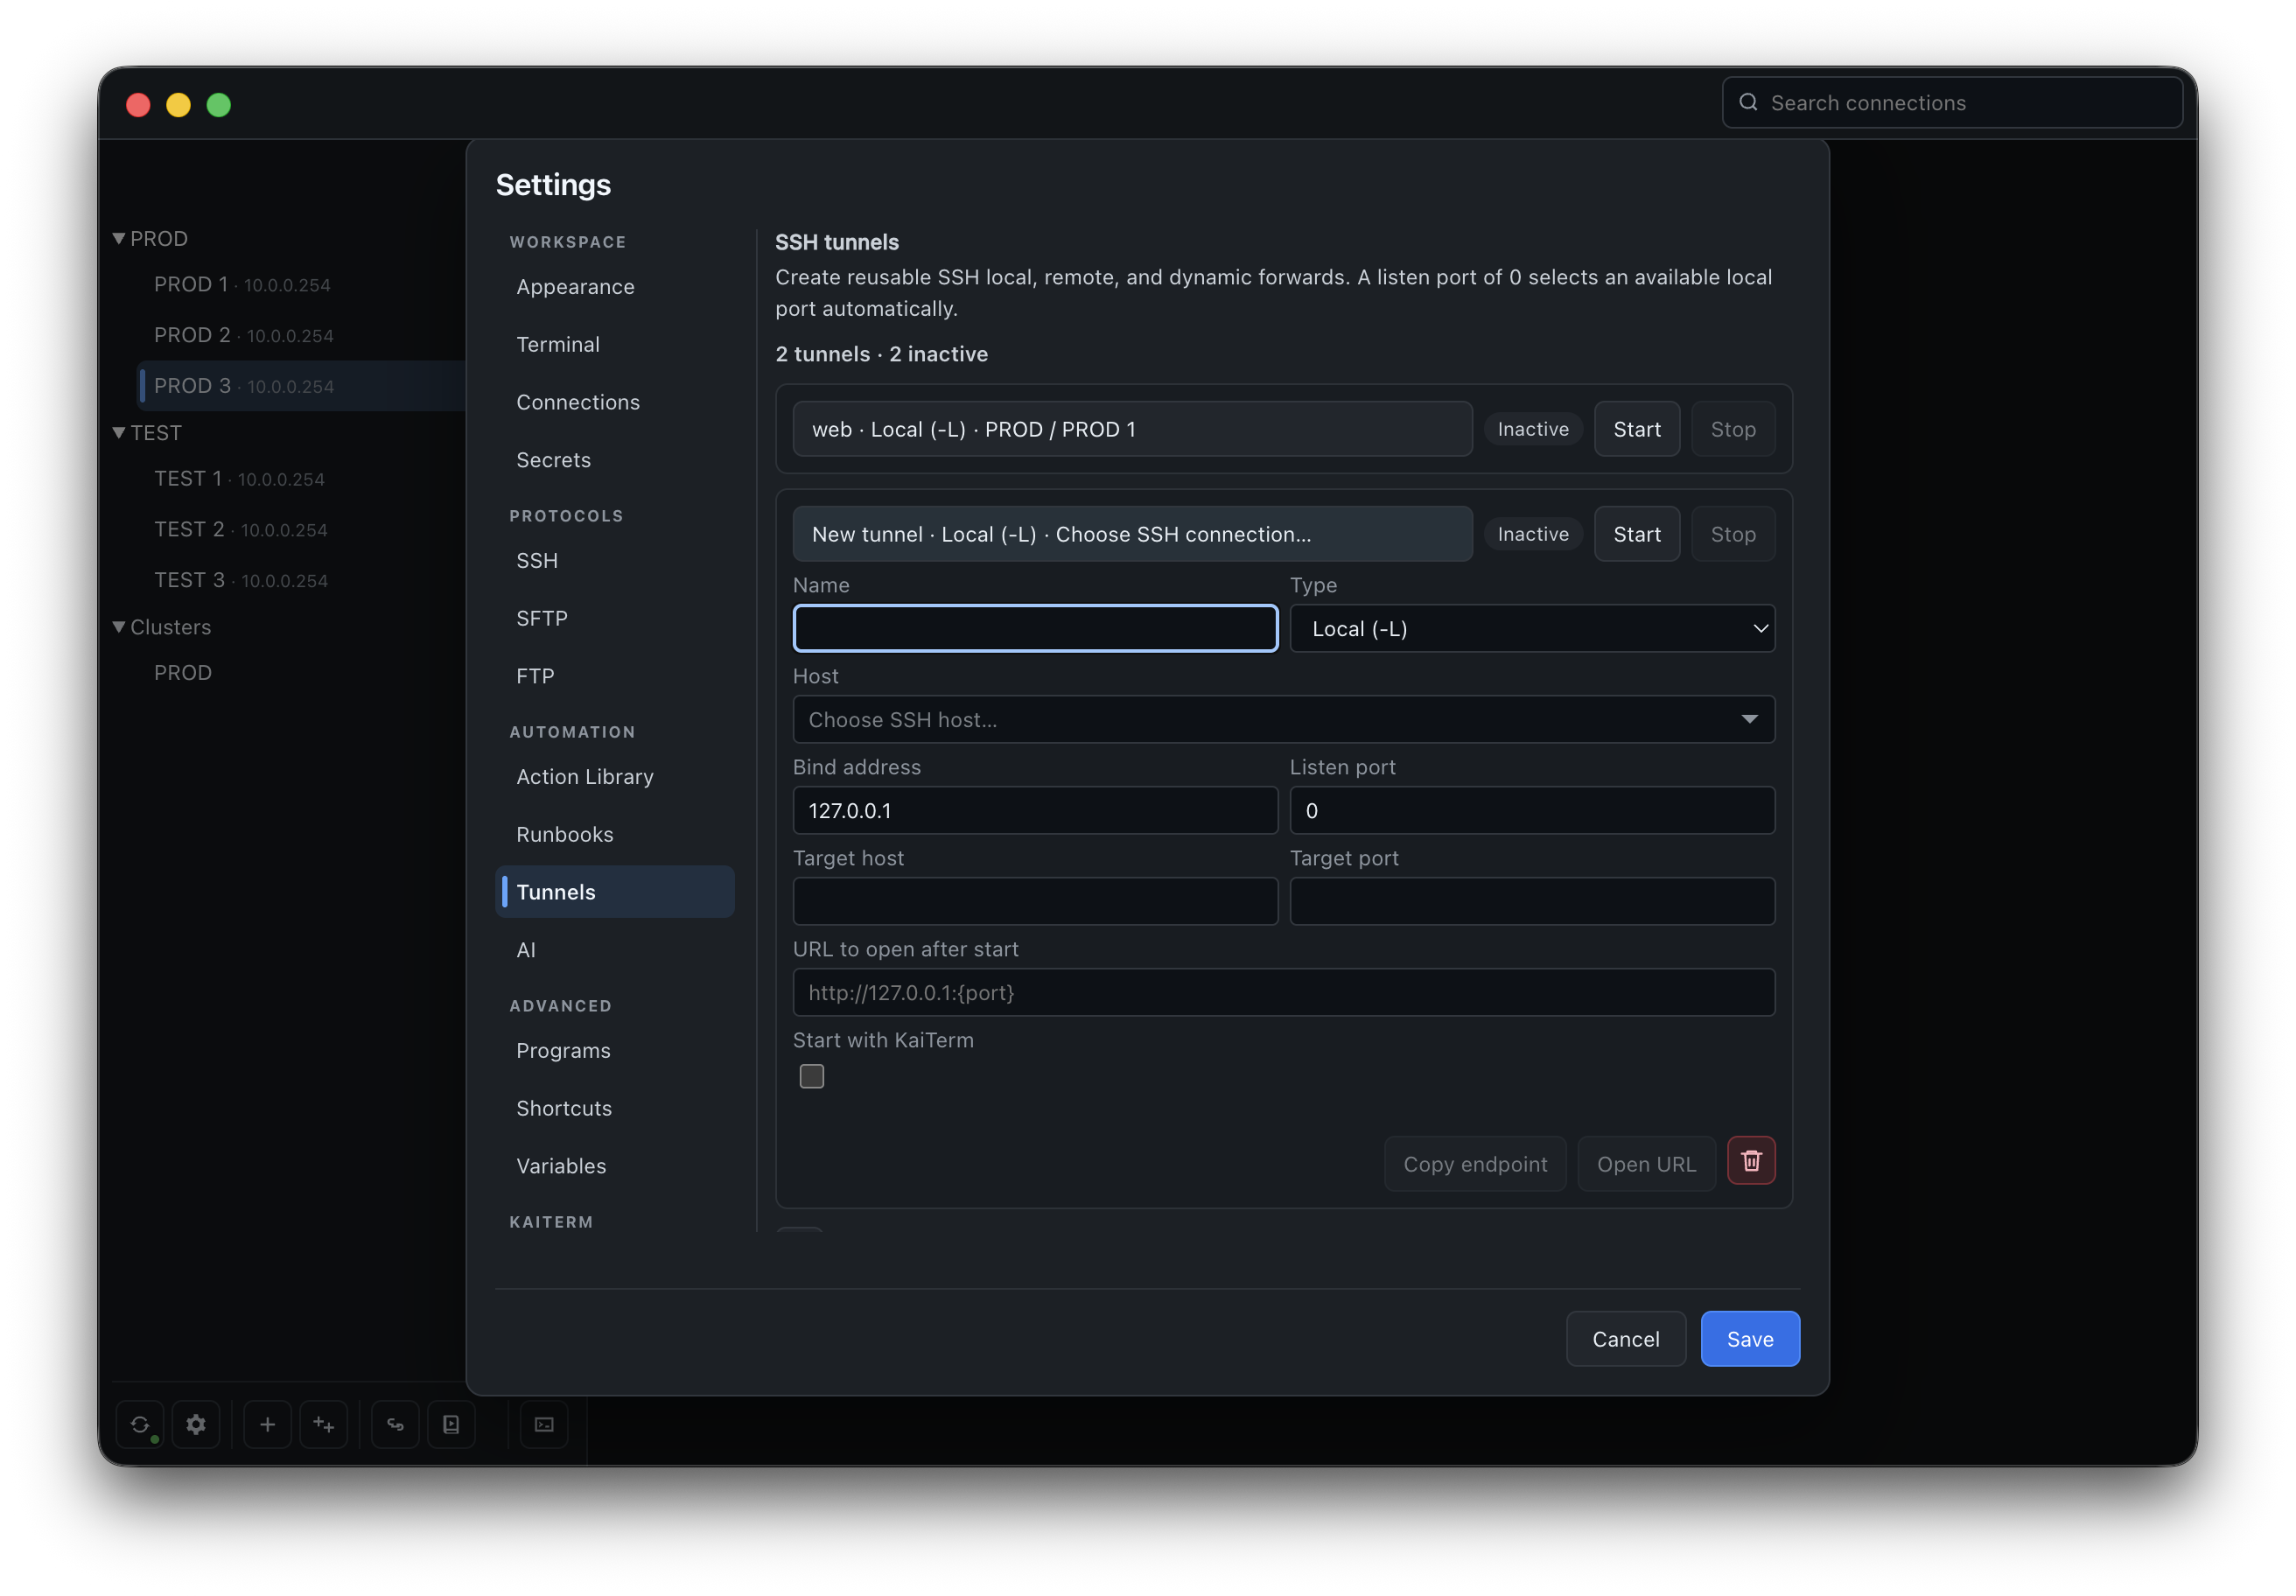Click the chain-link tunnels icon in bottom toolbar
The height and width of the screenshot is (1596, 2296).
pyautogui.click(x=395, y=1424)
